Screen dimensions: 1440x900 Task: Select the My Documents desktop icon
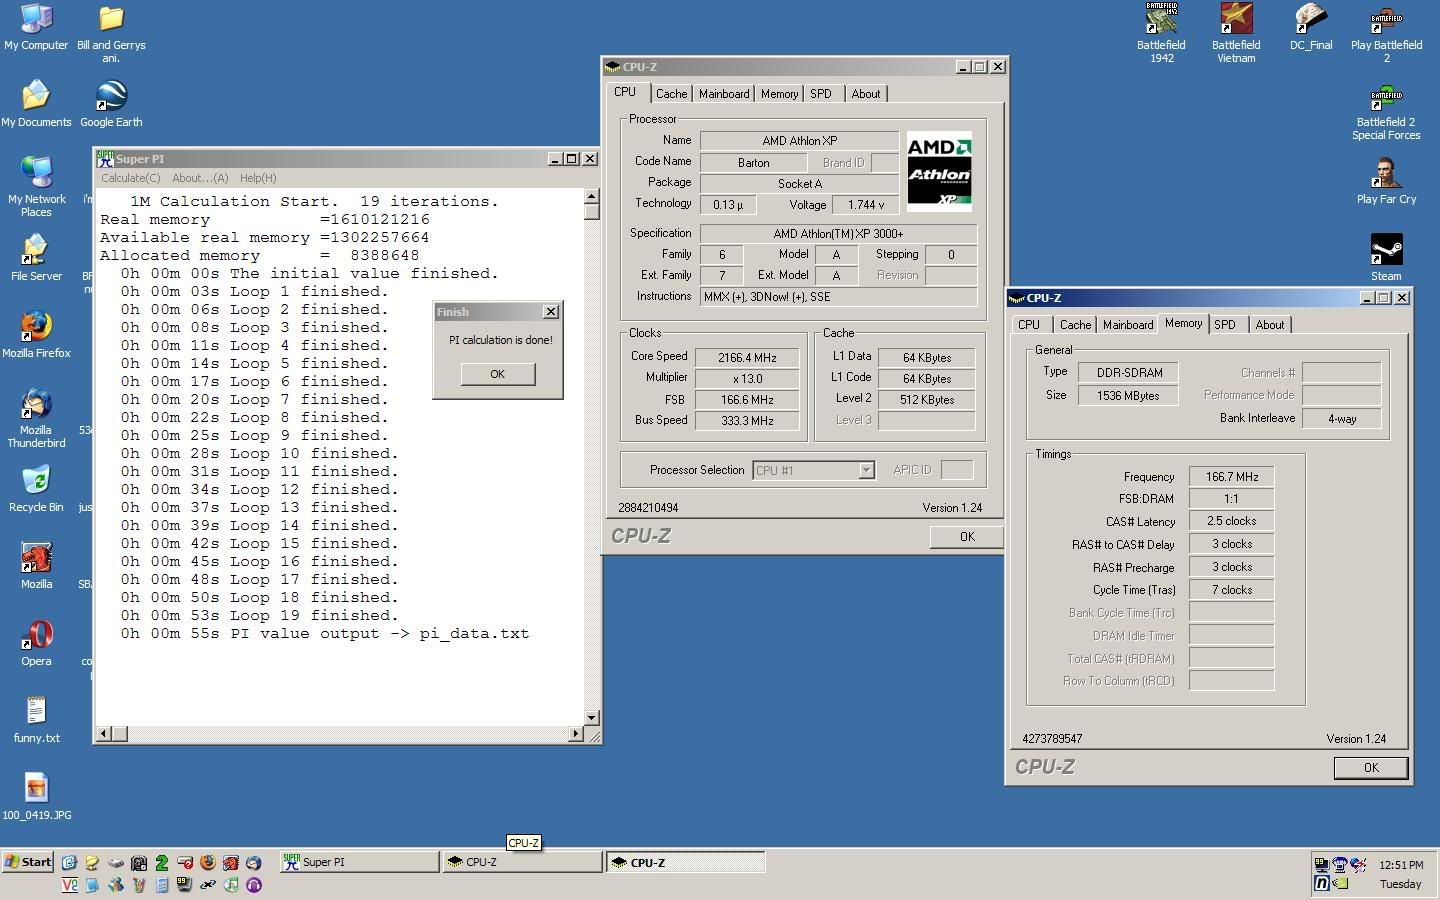pos(36,104)
